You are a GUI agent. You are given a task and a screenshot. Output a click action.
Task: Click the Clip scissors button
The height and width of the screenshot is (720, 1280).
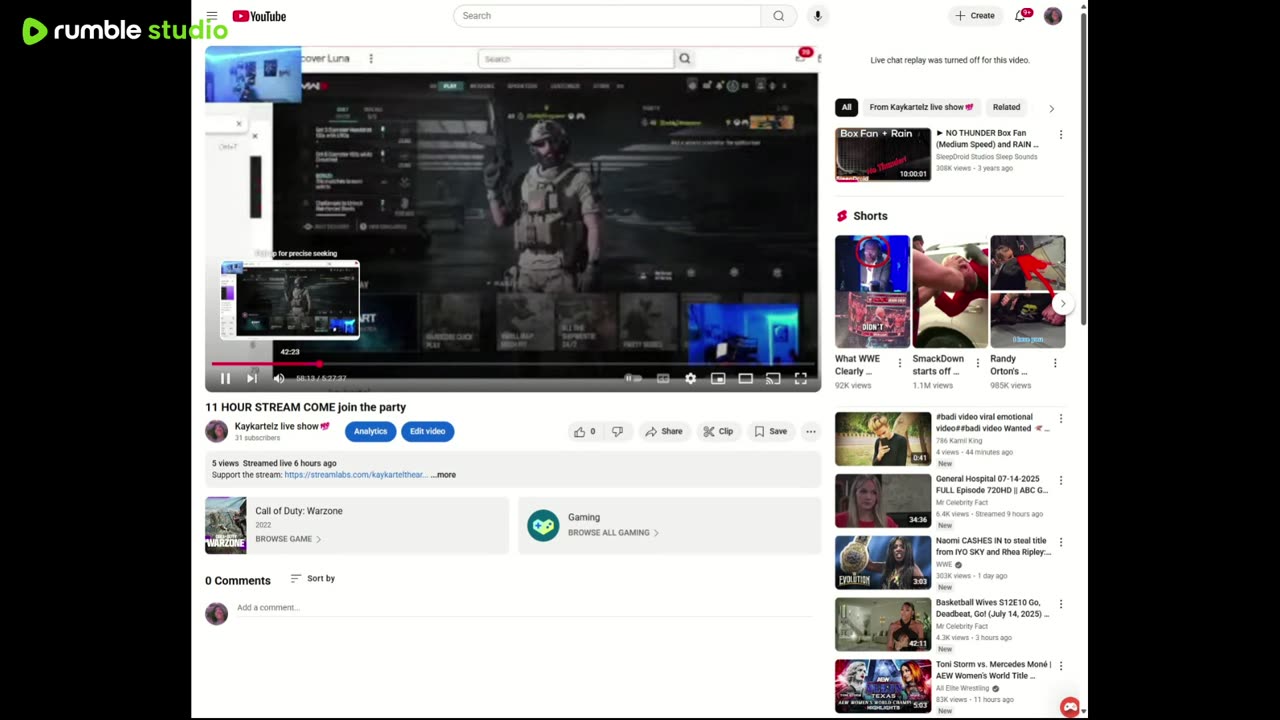pyautogui.click(x=718, y=431)
